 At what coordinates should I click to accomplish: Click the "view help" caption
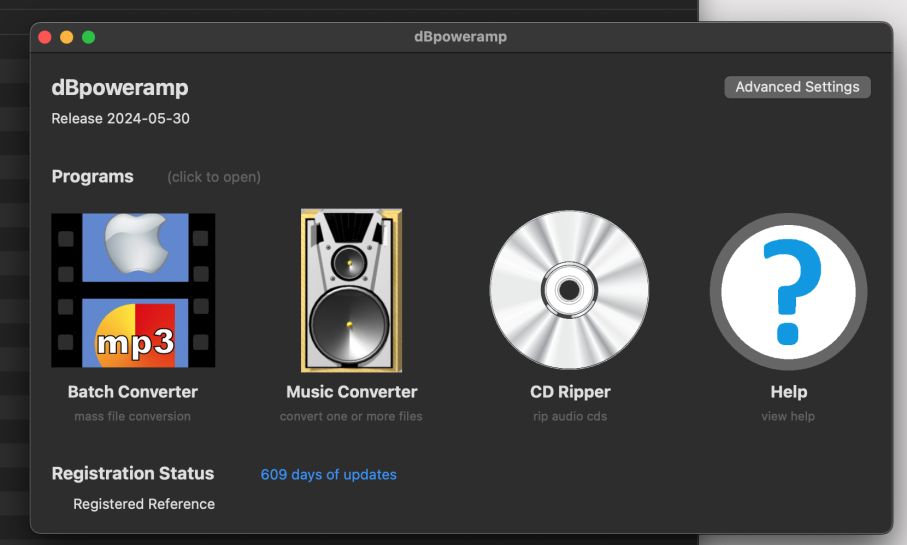pos(788,416)
